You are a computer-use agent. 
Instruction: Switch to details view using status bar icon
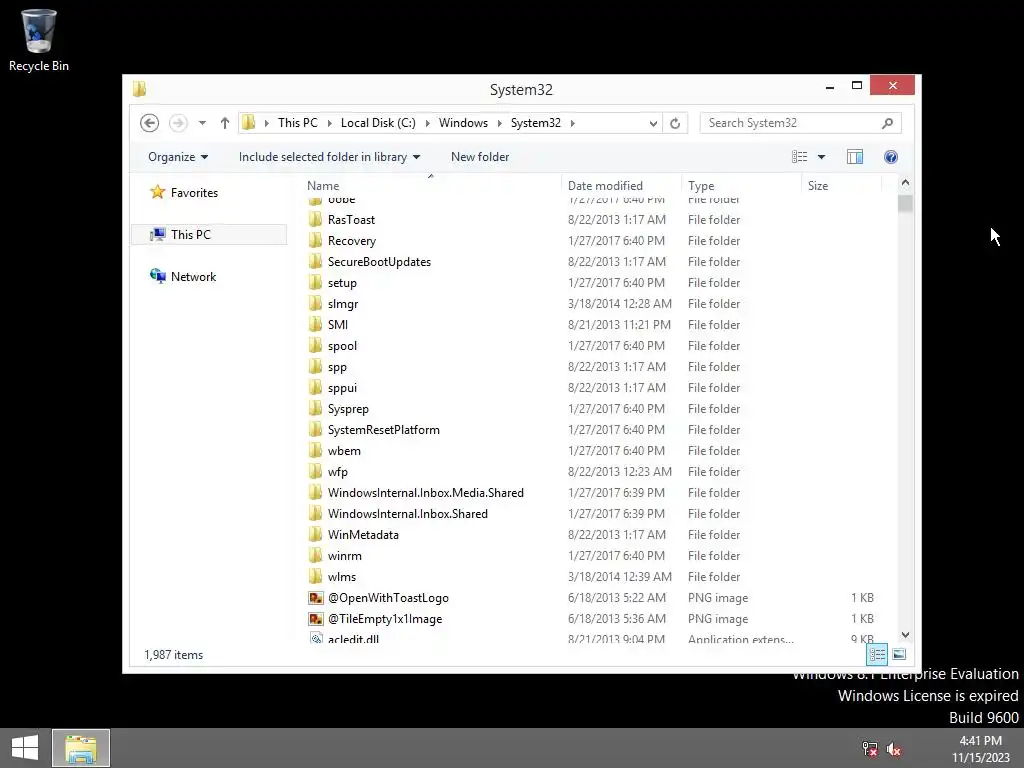[x=877, y=654]
